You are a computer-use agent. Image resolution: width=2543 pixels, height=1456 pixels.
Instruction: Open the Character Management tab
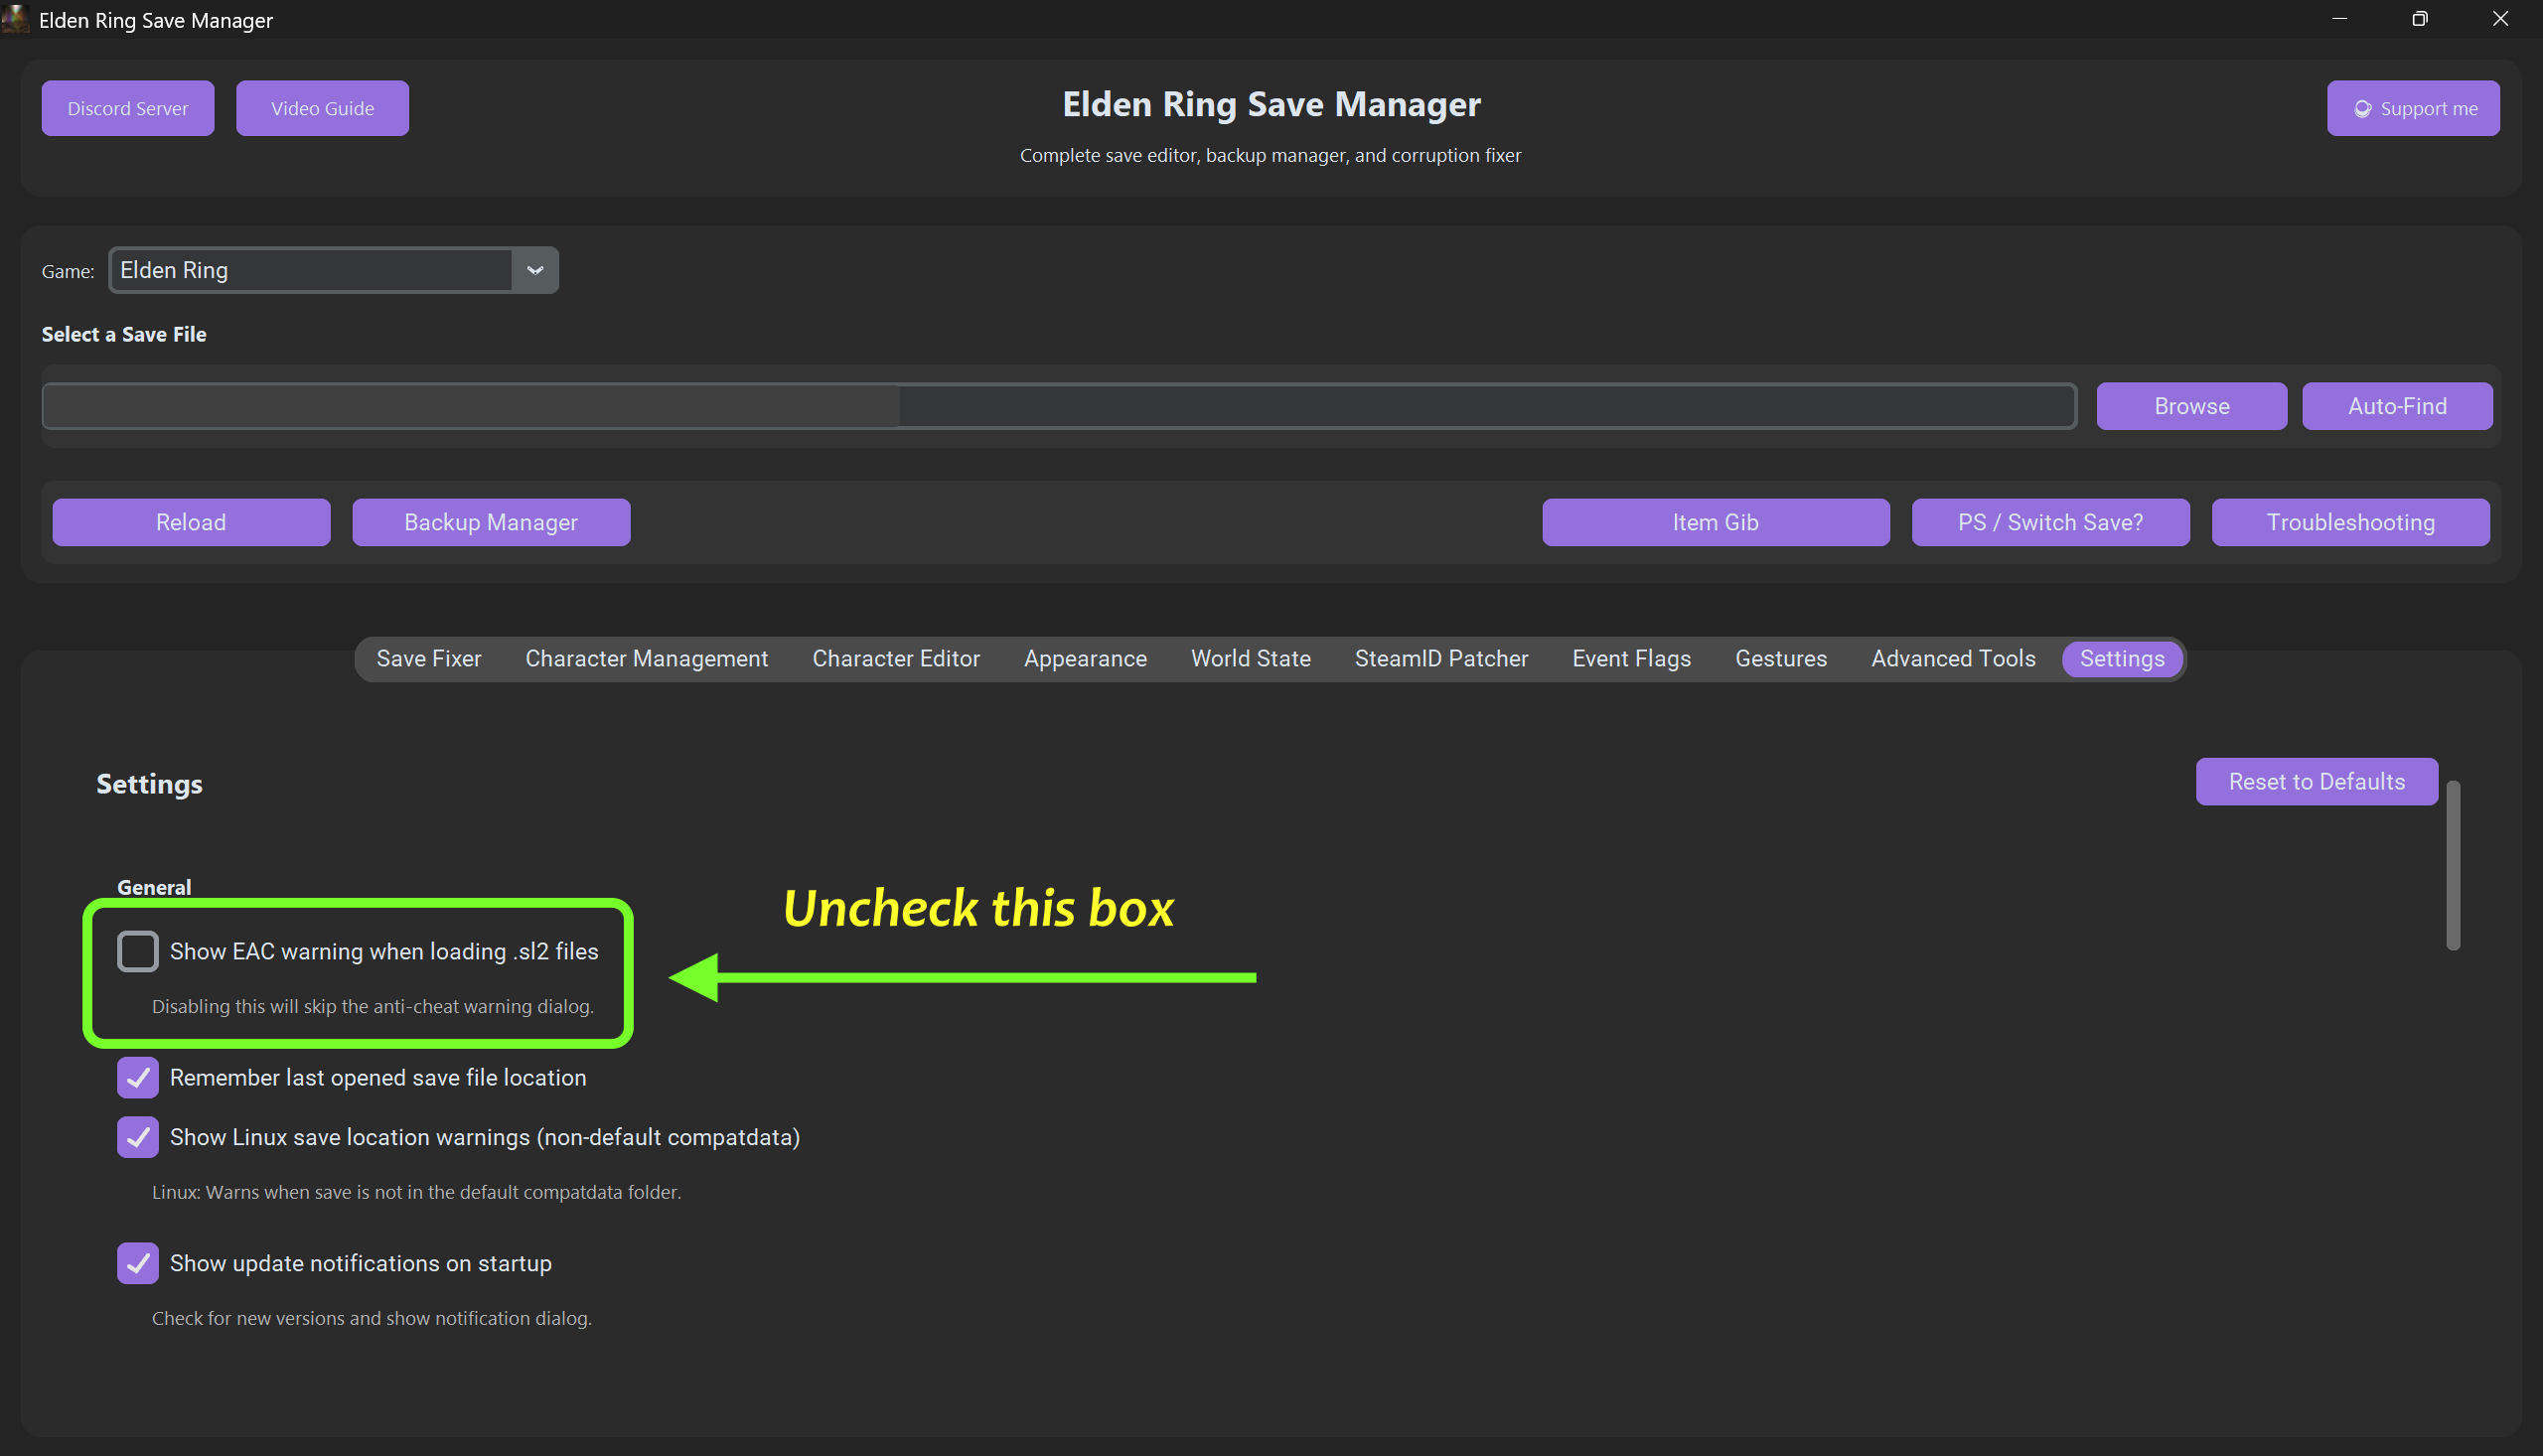[x=647, y=659]
